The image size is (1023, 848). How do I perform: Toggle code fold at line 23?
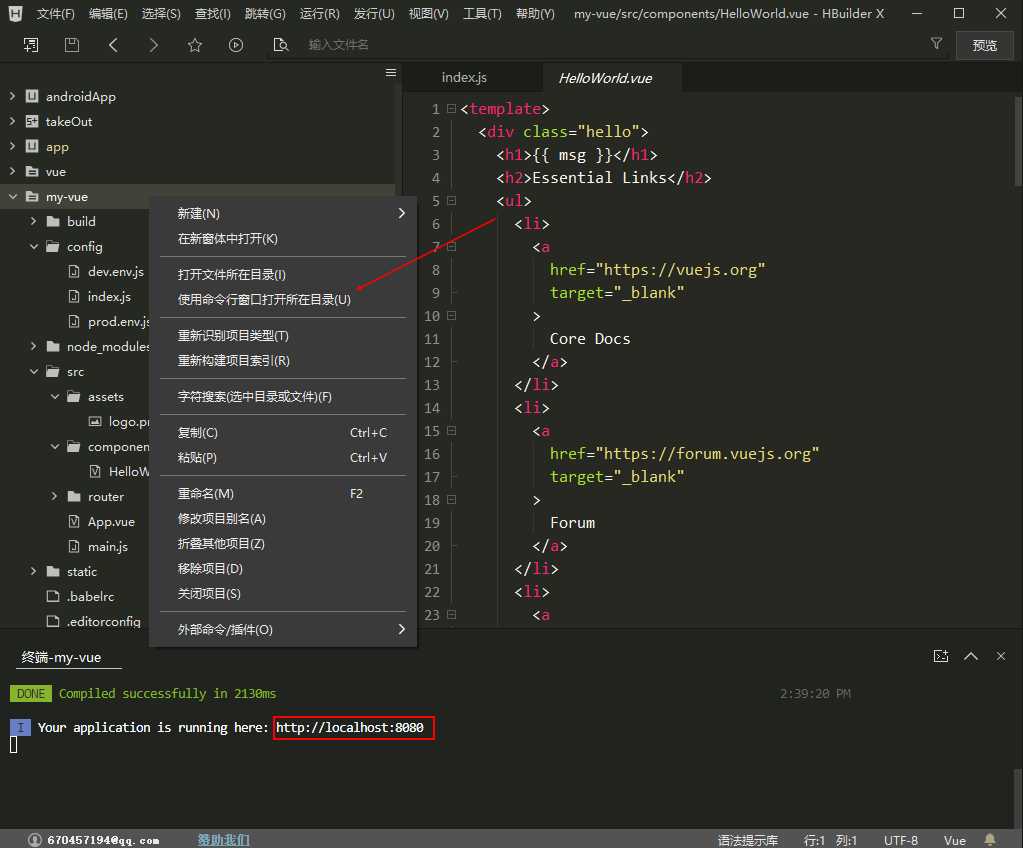[x=451, y=614]
